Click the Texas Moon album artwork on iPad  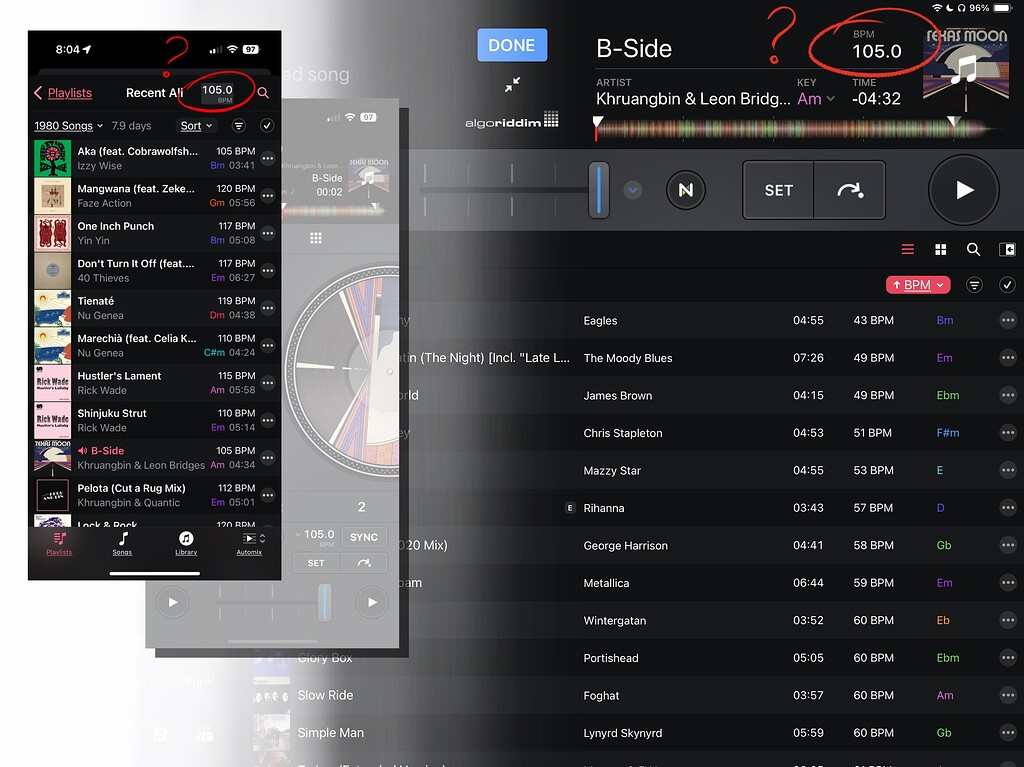(965, 71)
